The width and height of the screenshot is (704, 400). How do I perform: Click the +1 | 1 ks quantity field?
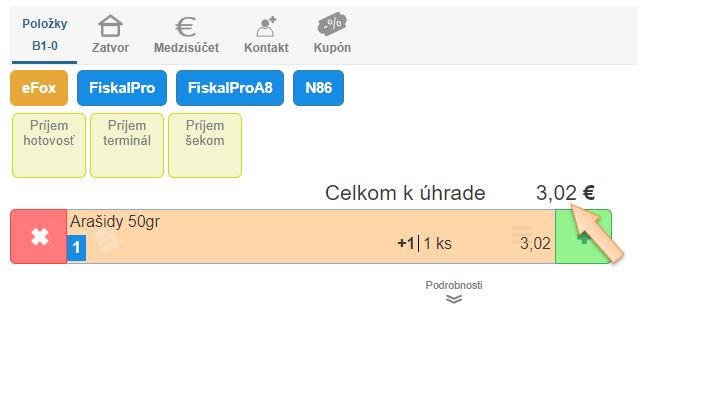click(424, 243)
